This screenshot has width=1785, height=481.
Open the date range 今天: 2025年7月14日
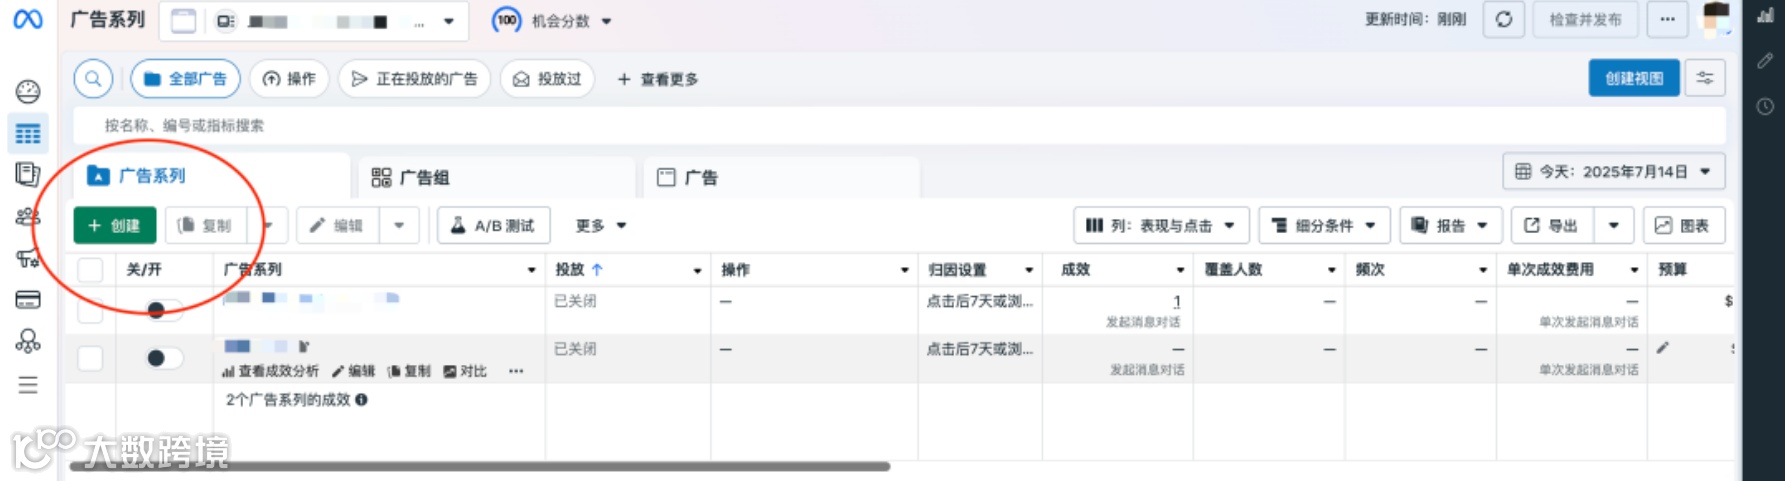pos(1613,171)
